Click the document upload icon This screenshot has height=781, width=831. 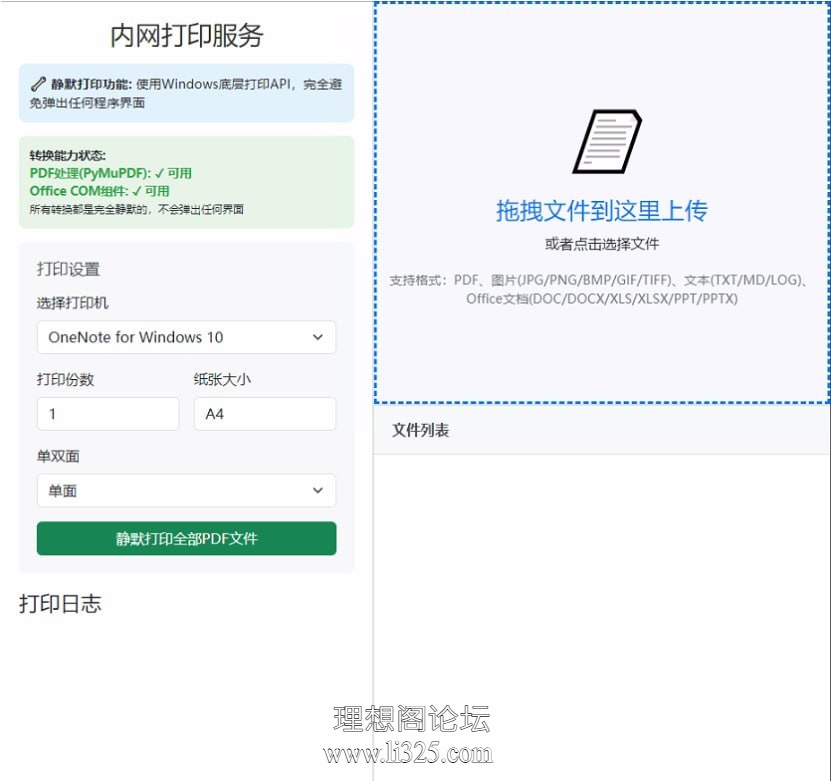[607, 141]
